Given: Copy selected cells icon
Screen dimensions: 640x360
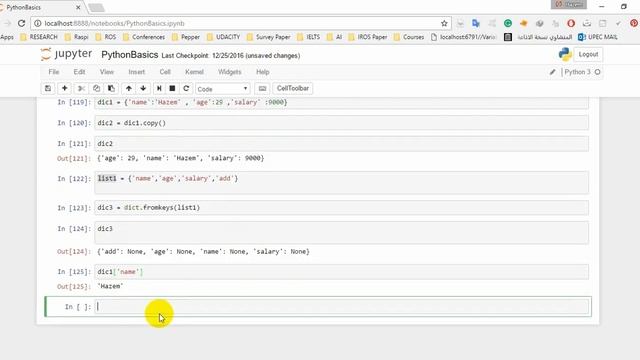Looking at the screenshot, I should pos(96,88).
